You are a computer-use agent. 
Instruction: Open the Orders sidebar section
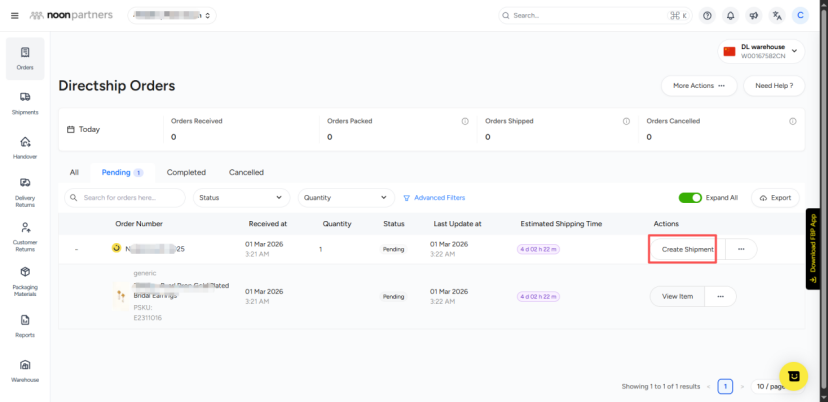tap(25, 58)
